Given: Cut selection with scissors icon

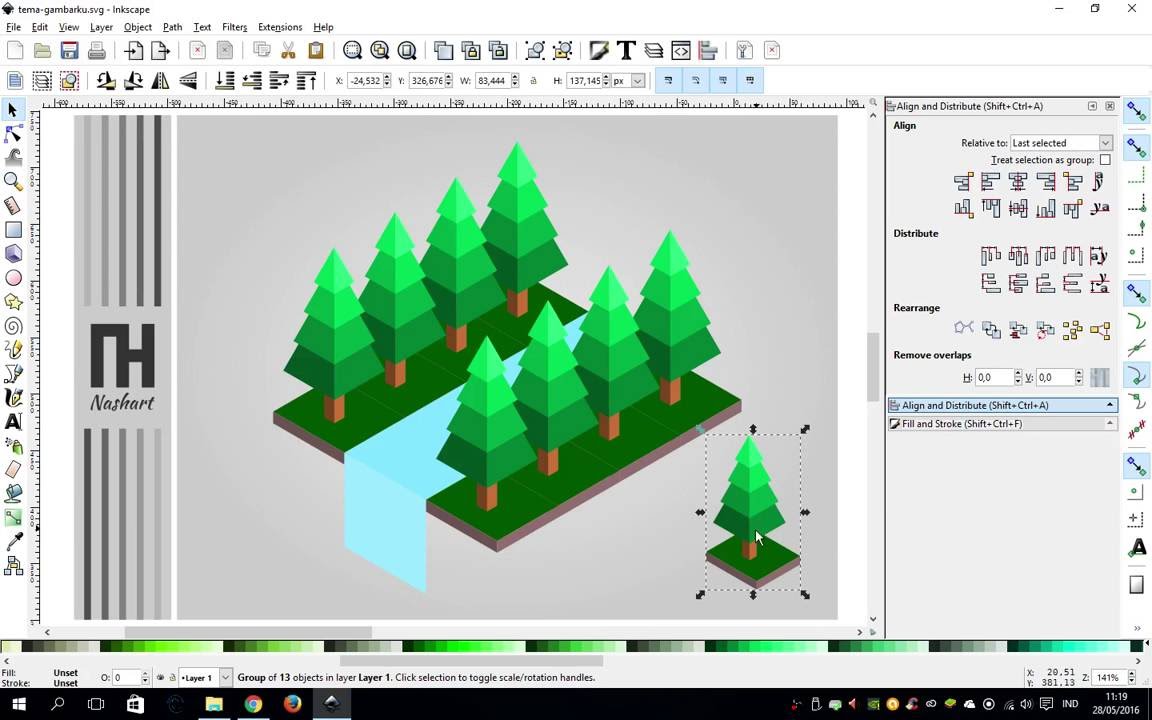Looking at the screenshot, I should (288, 50).
